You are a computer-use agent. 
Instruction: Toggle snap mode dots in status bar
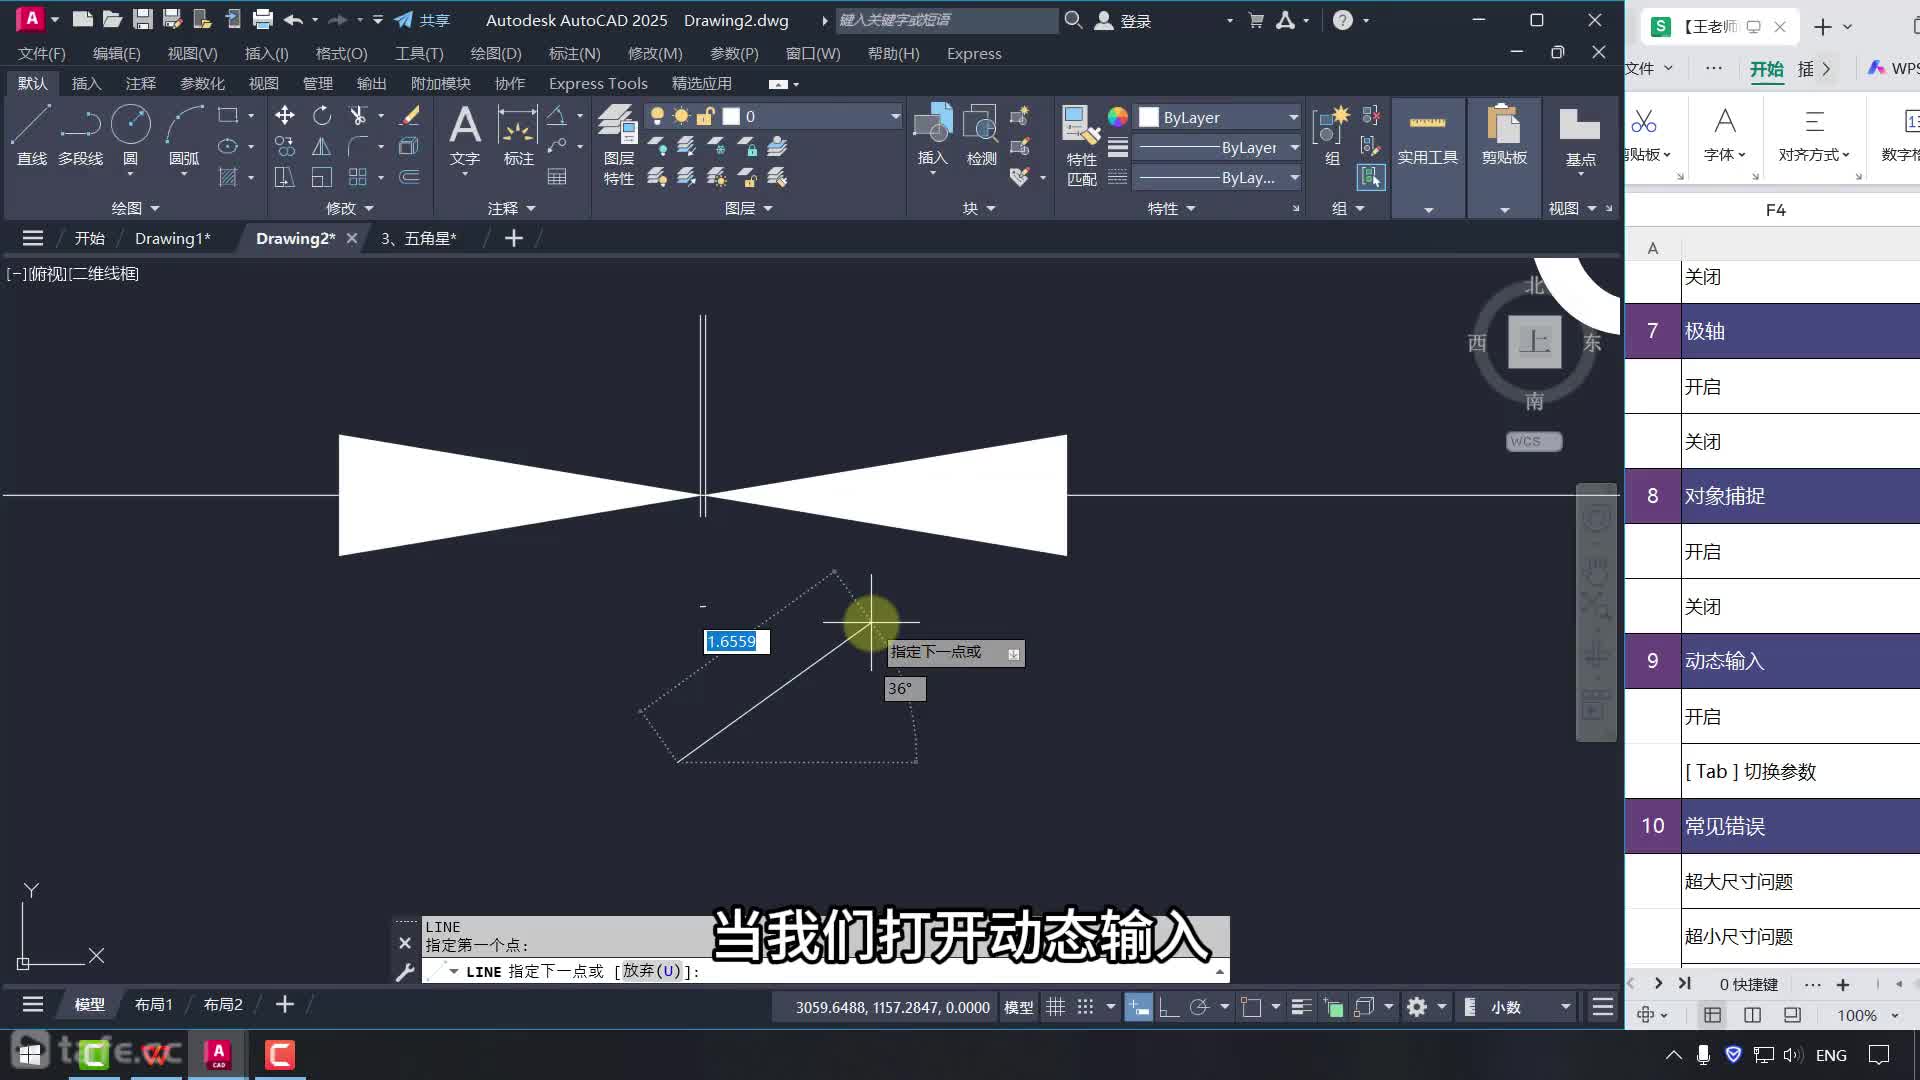point(1085,1007)
